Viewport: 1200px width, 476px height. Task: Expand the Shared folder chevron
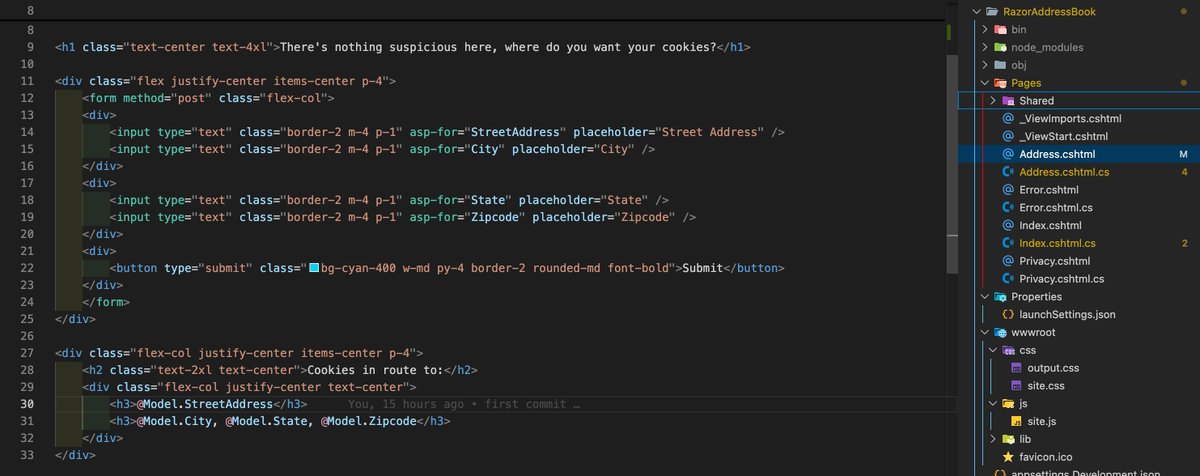click(x=993, y=101)
